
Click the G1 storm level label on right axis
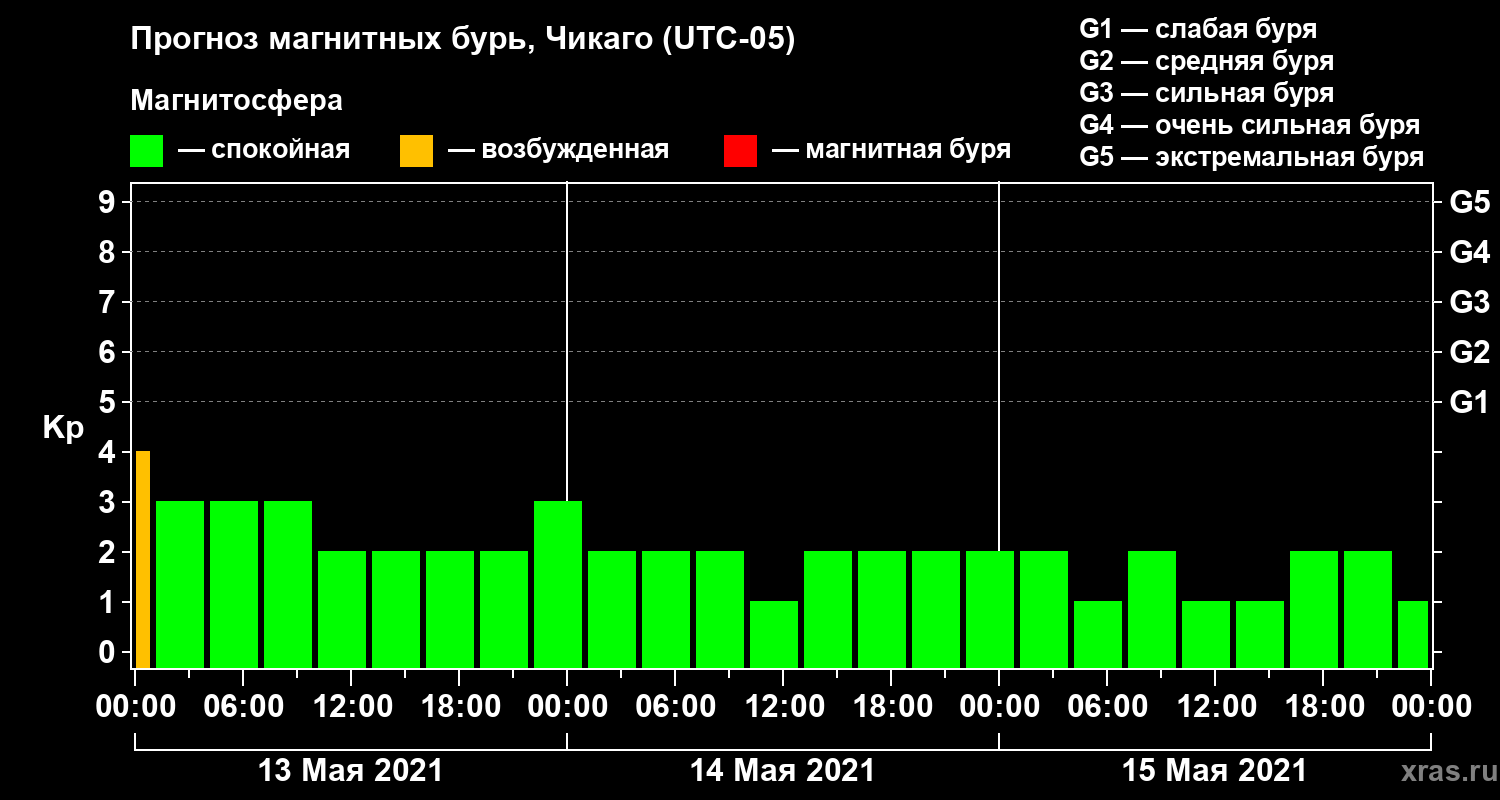click(1469, 402)
